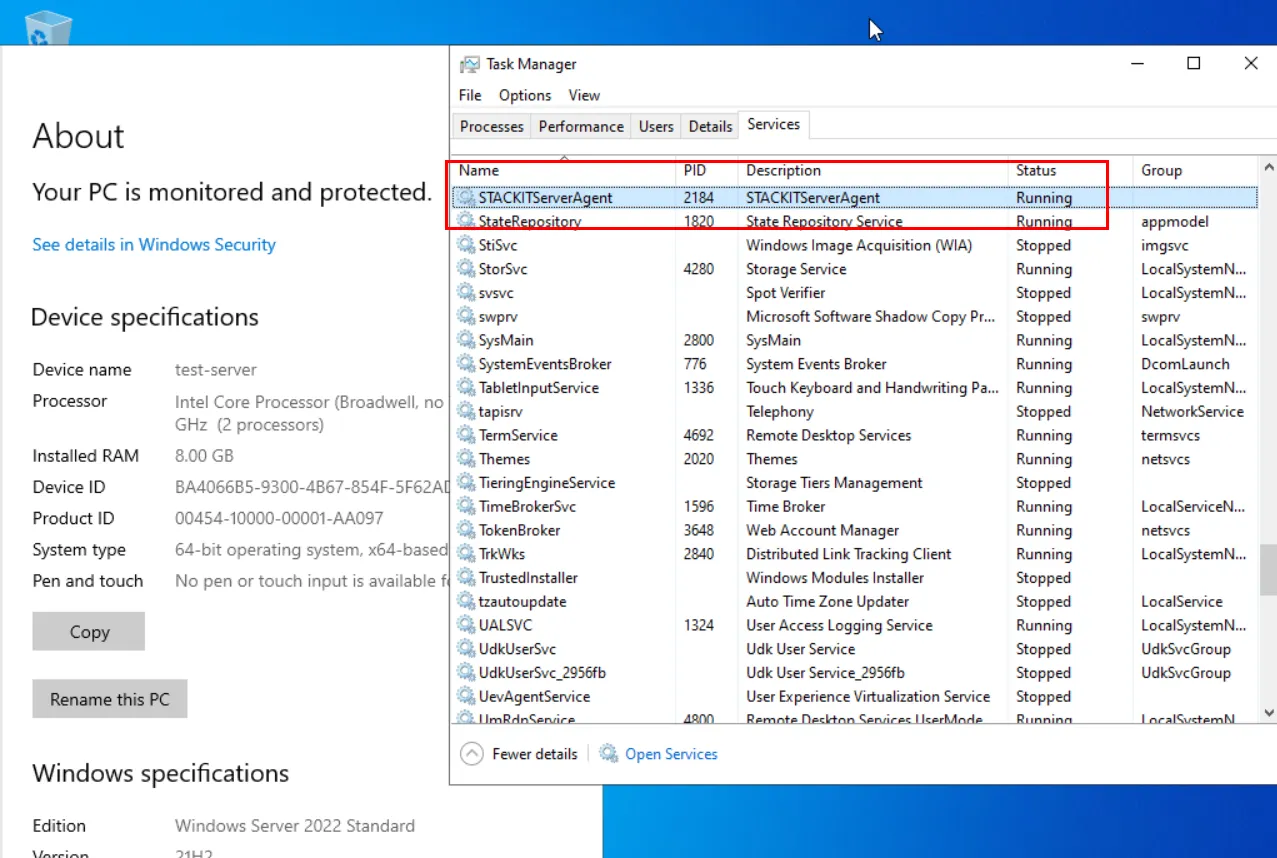Switch to the Performance tab
The width and height of the screenshot is (1277, 858).
[580, 126]
